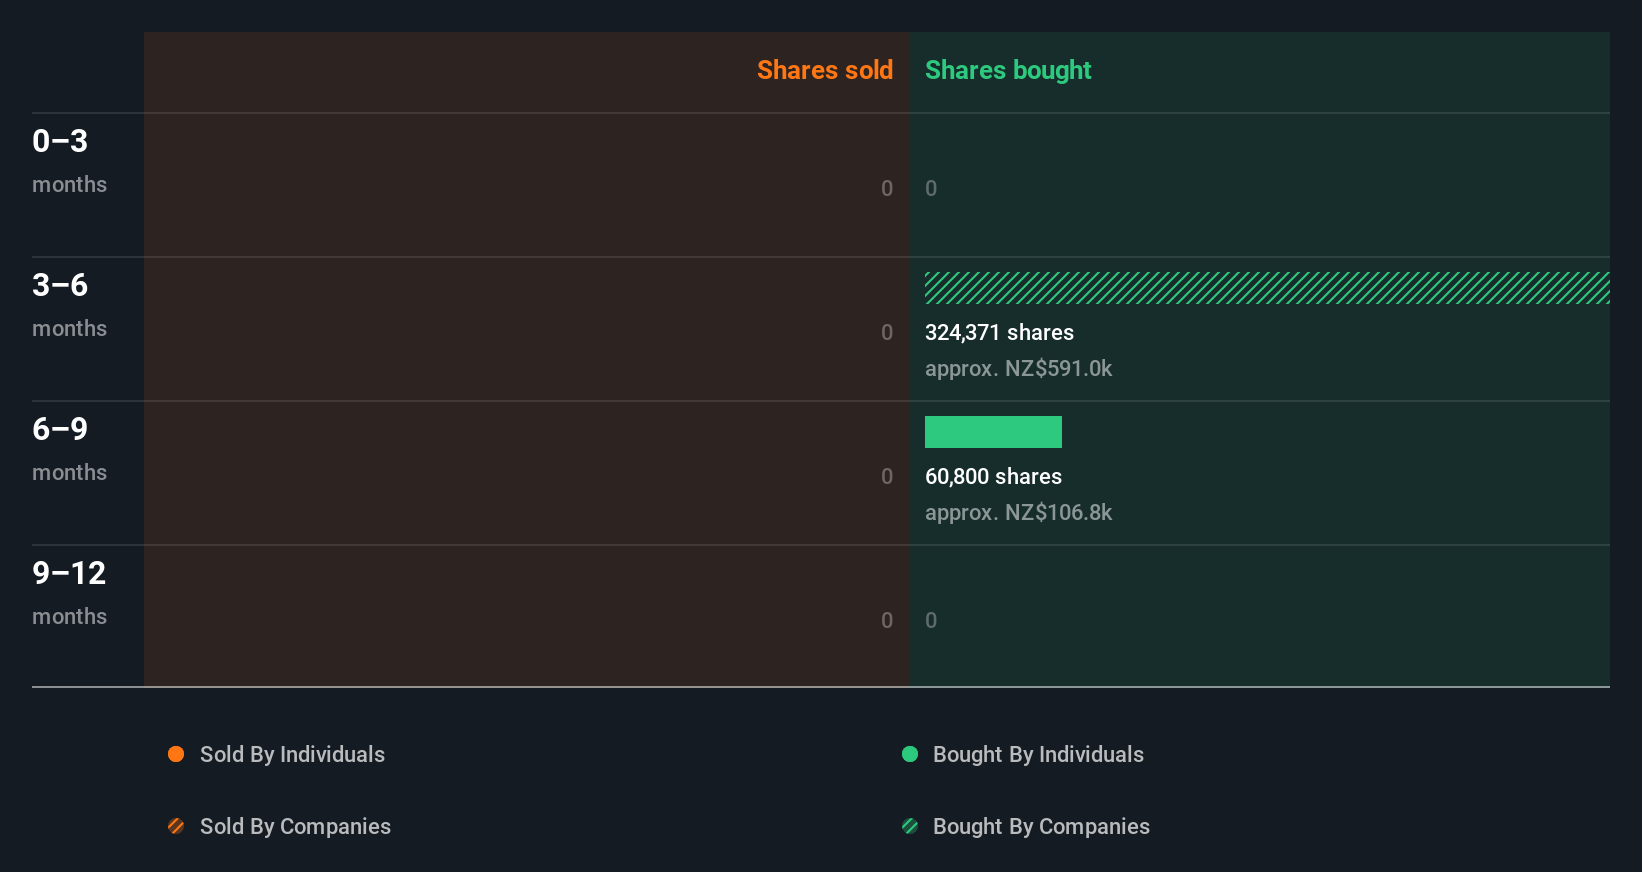The width and height of the screenshot is (1642, 872).
Task: Click the 324,371 shares value
Action: point(999,332)
